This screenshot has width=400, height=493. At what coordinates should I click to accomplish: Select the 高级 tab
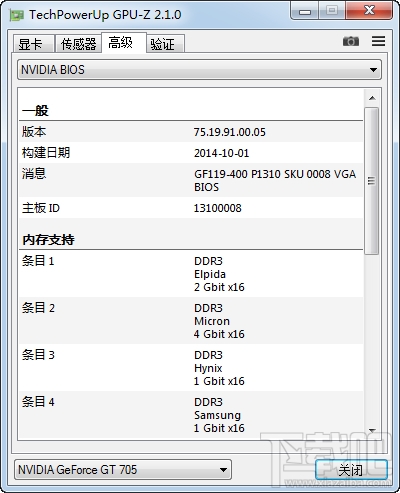(x=124, y=43)
